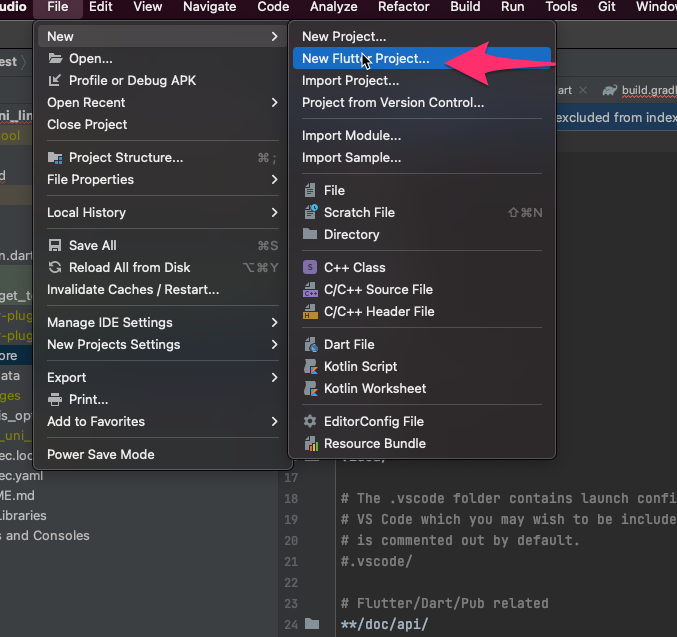This screenshot has width=677, height=637.
Task: Click the Dart File icon
Action: [x=311, y=344]
